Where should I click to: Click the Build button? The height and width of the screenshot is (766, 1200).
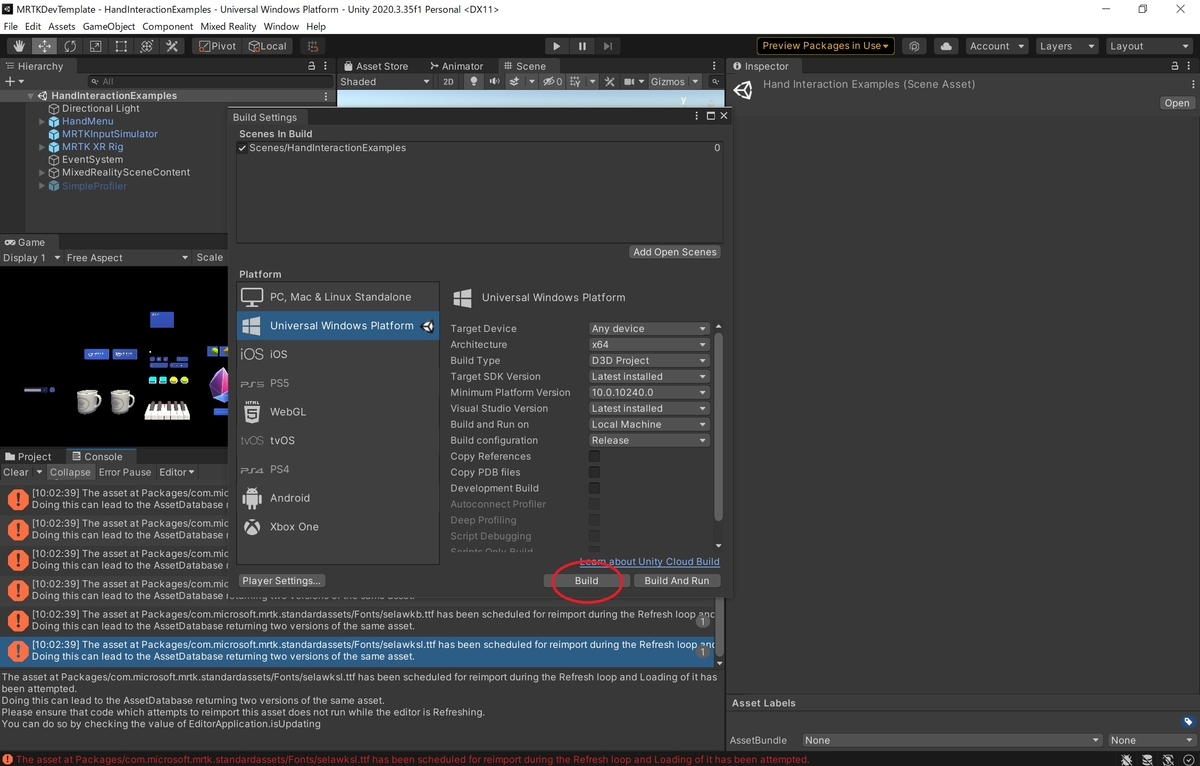click(x=586, y=581)
